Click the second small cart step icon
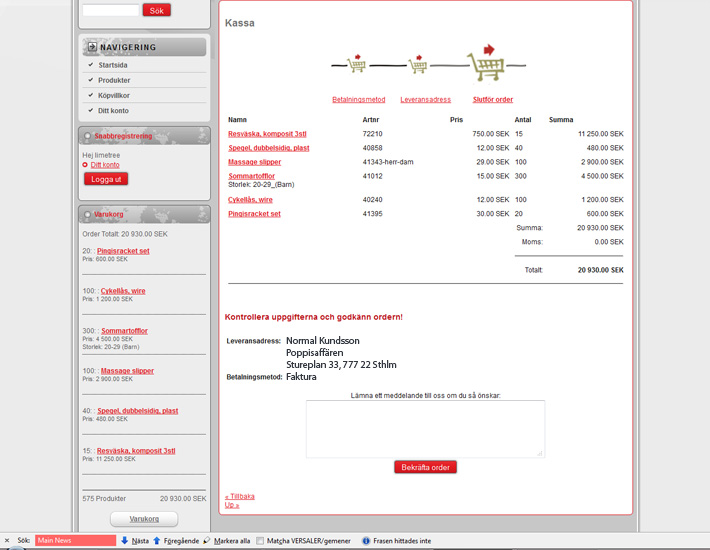This screenshot has width=710, height=550. tap(417, 64)
